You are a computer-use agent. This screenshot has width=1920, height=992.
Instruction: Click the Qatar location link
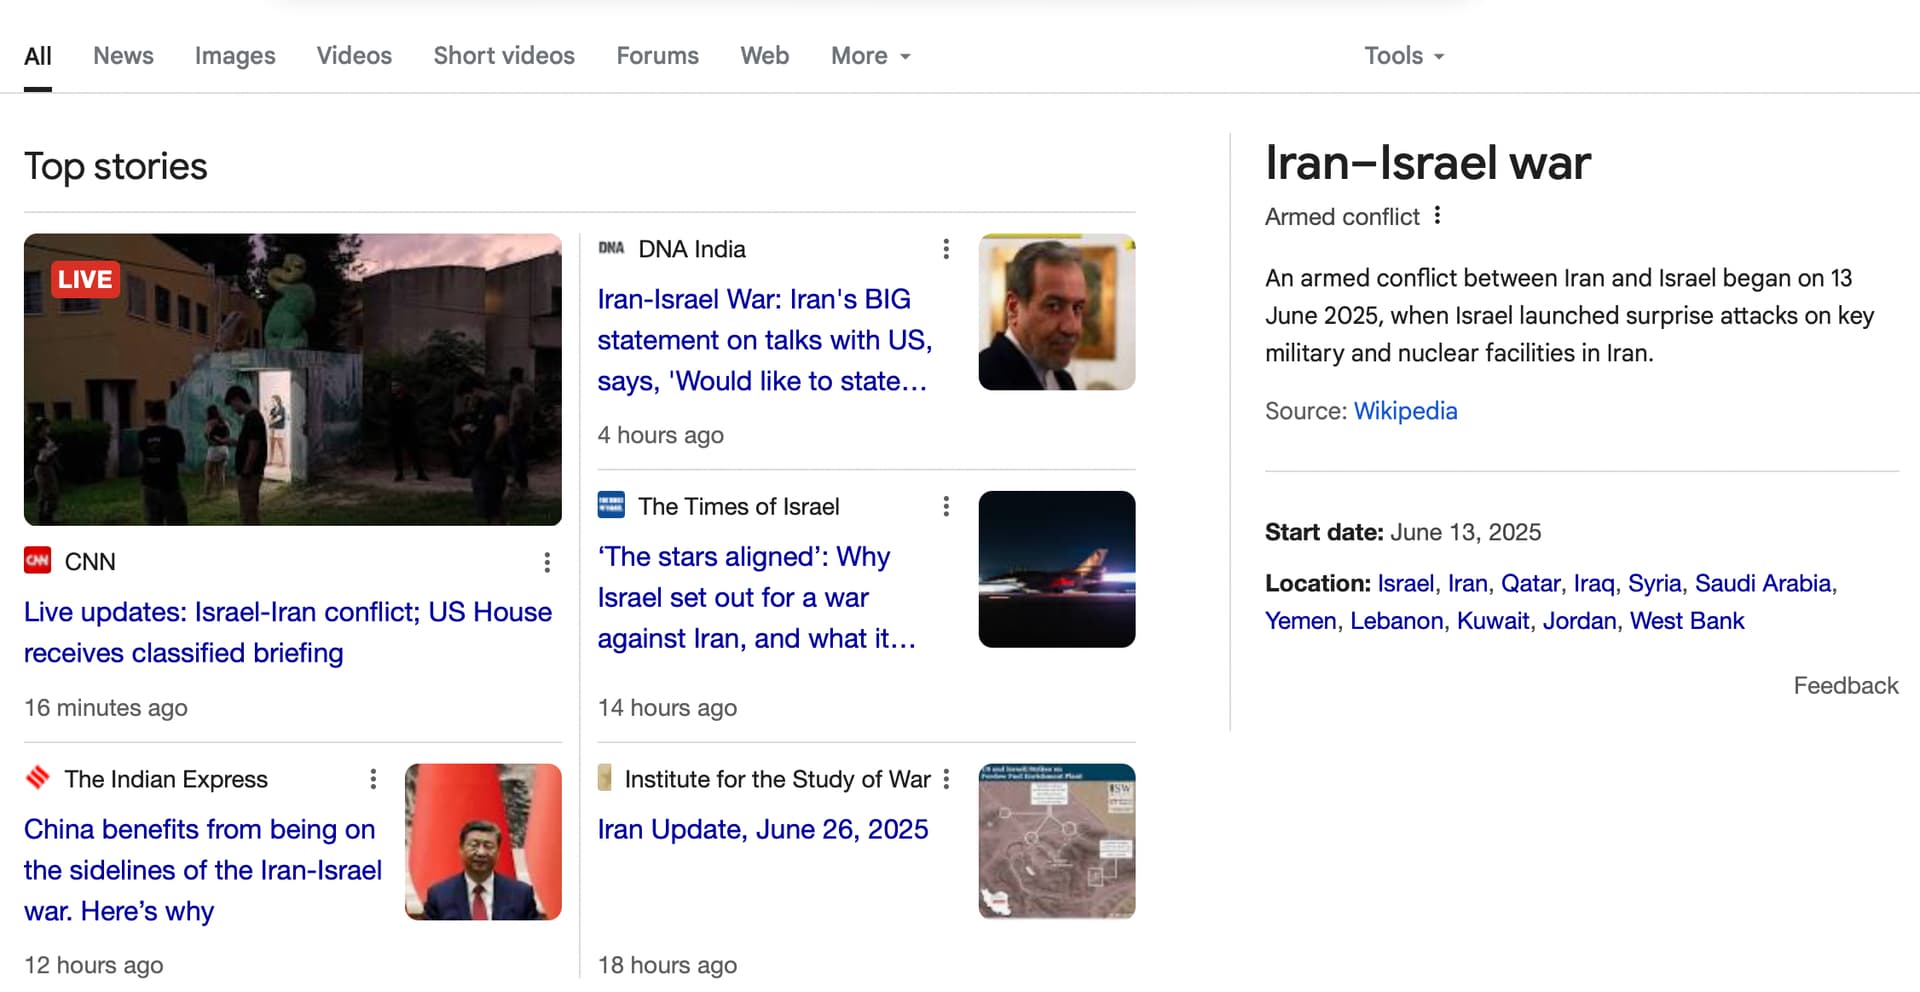[x=1530, y=583]
